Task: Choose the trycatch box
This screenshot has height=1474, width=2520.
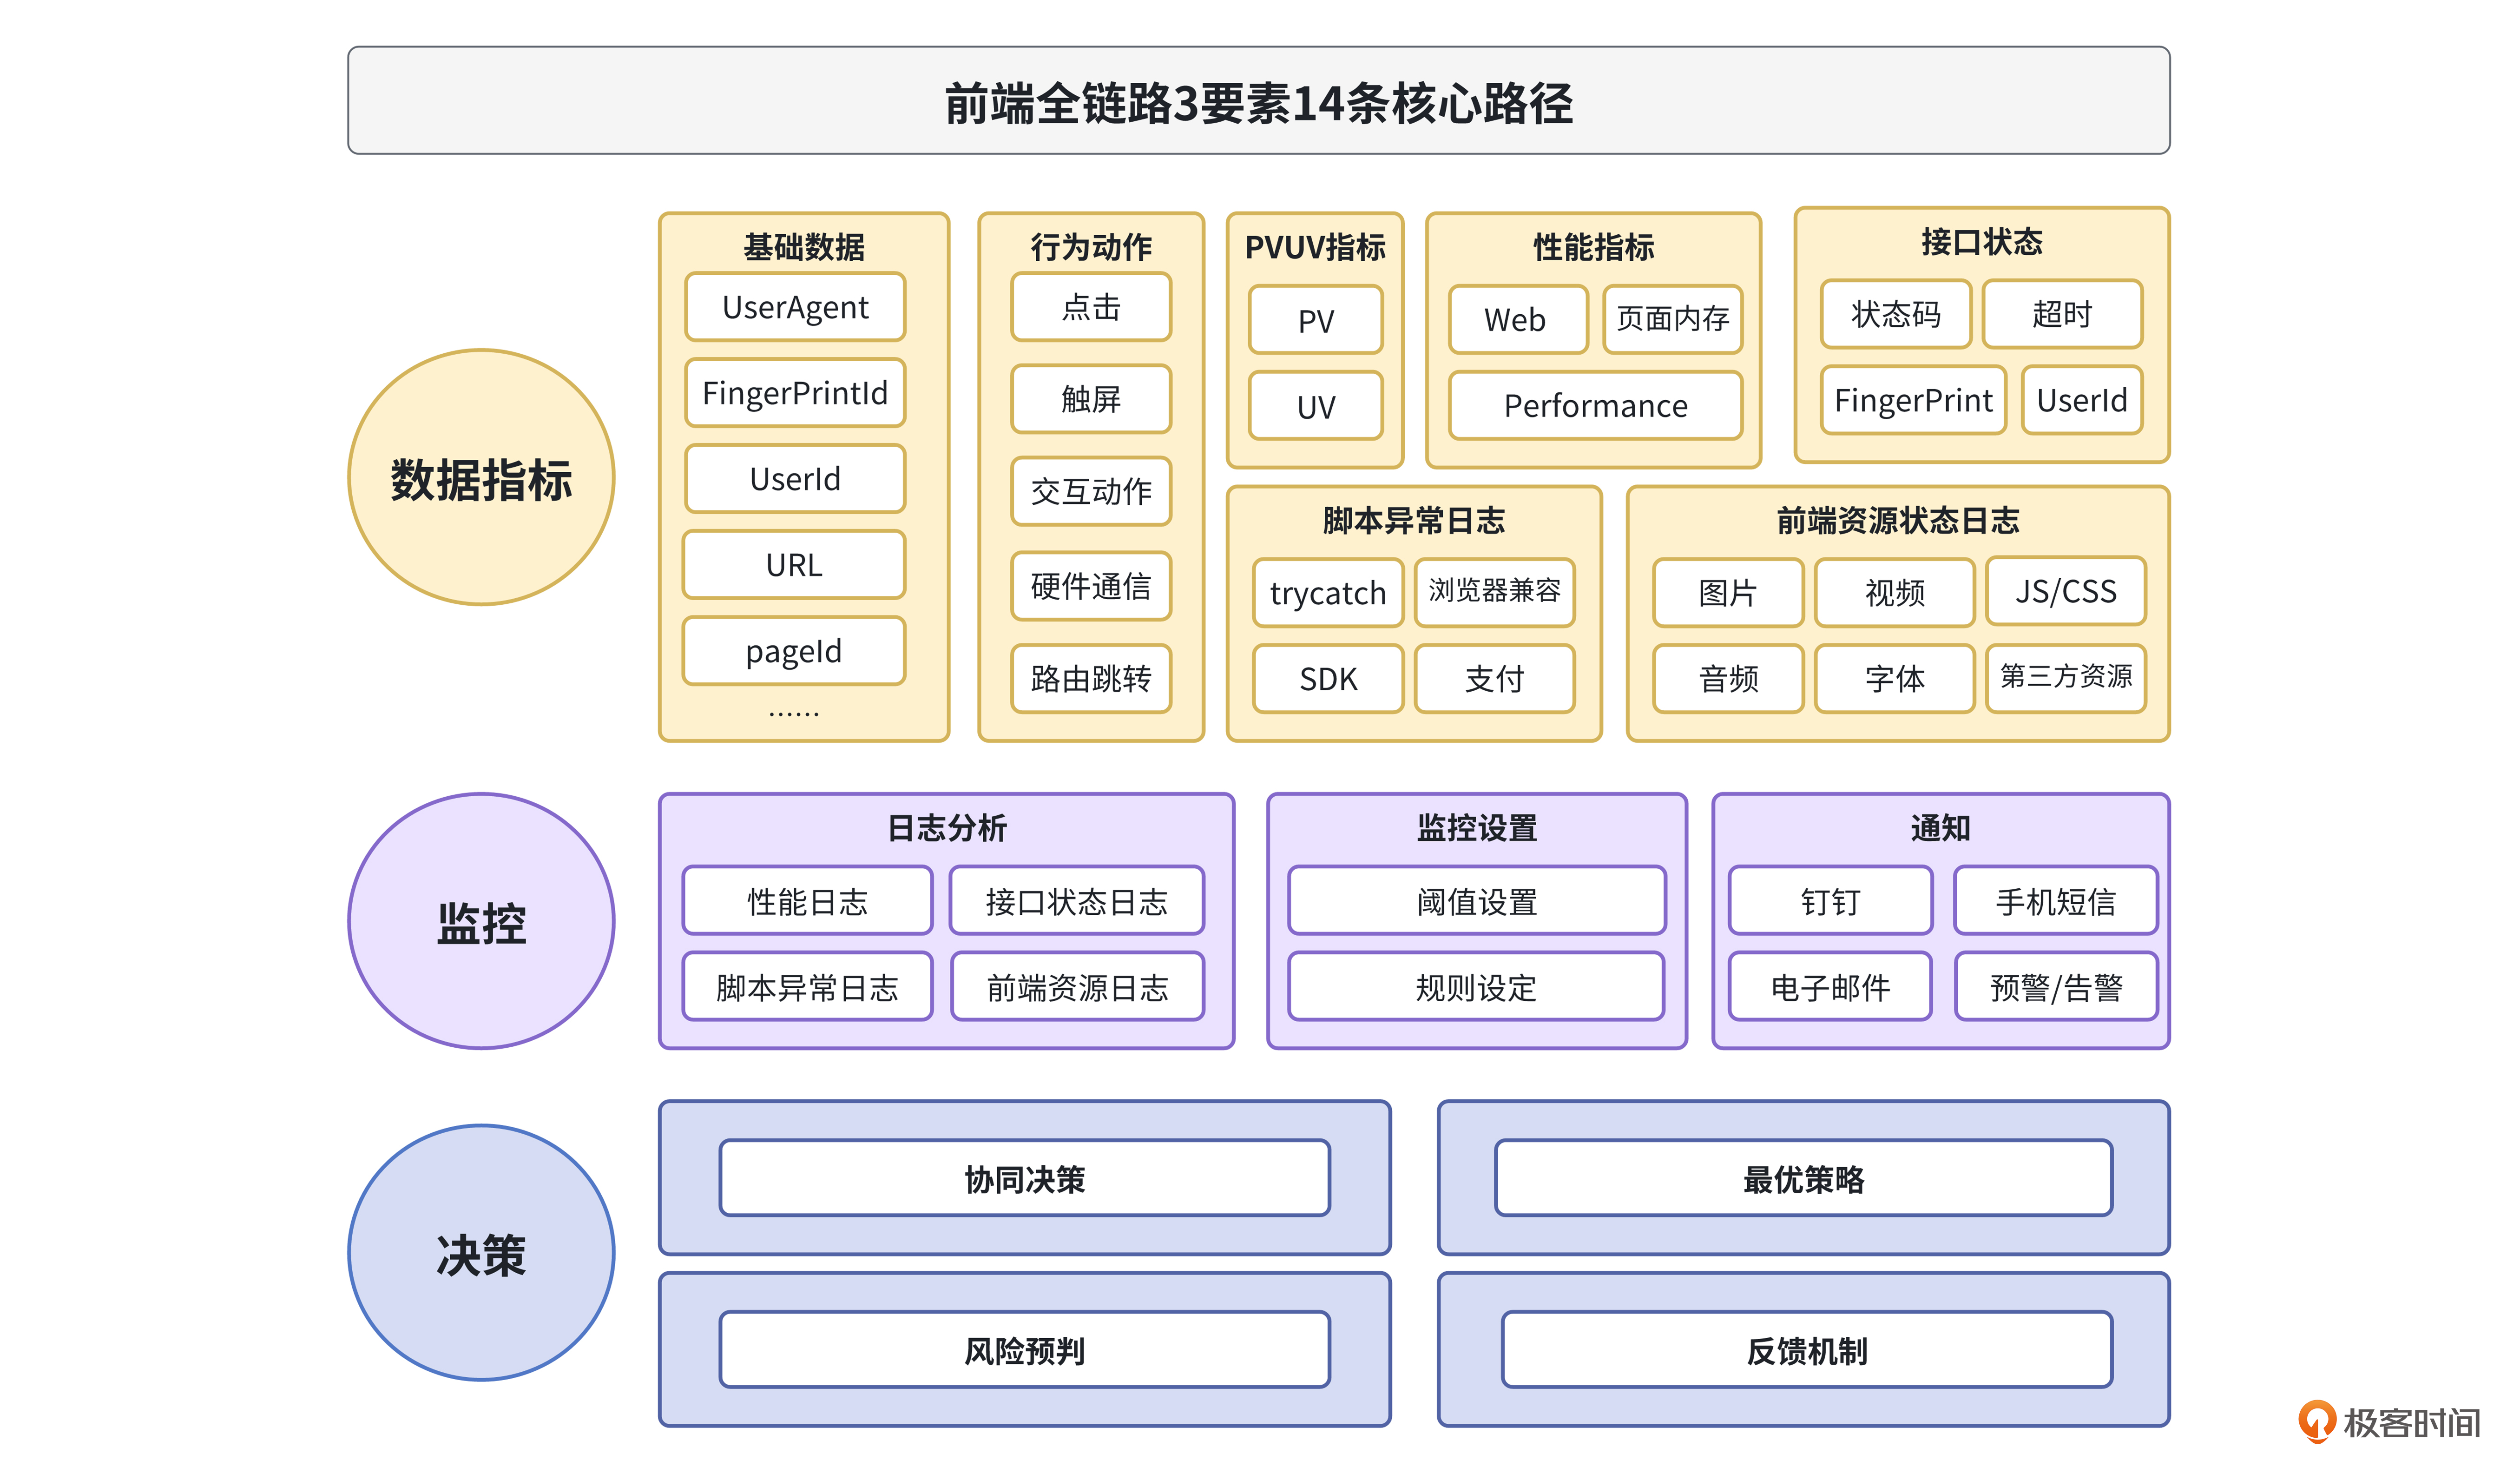Action: pyautogui.click(x=1327, y=593)
